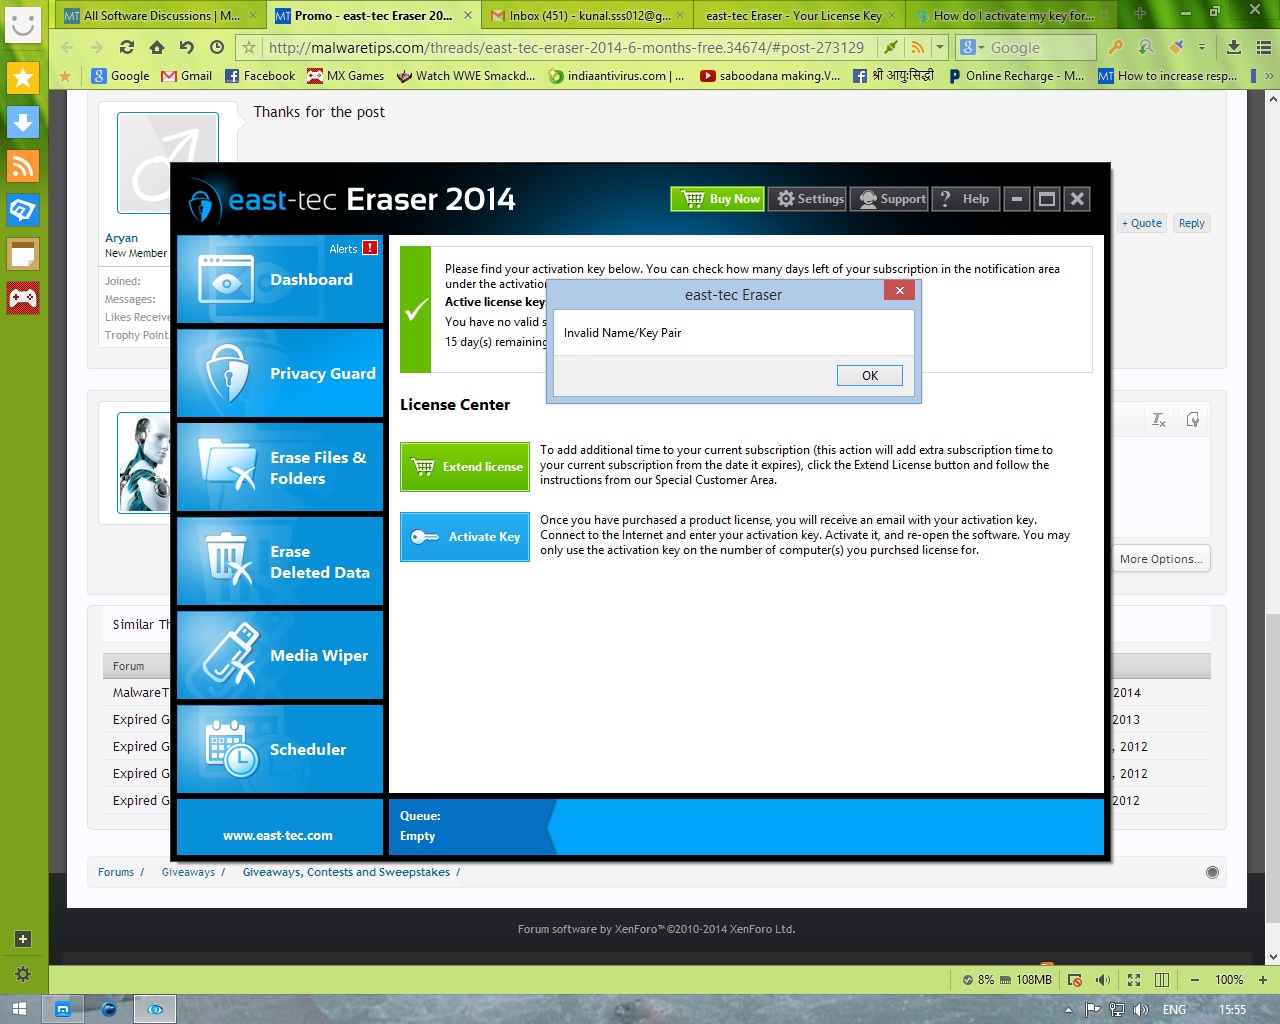Open the www.east-tec.com link
Viewport: 1280px width, 1024px height.
(x=278, y=836)
